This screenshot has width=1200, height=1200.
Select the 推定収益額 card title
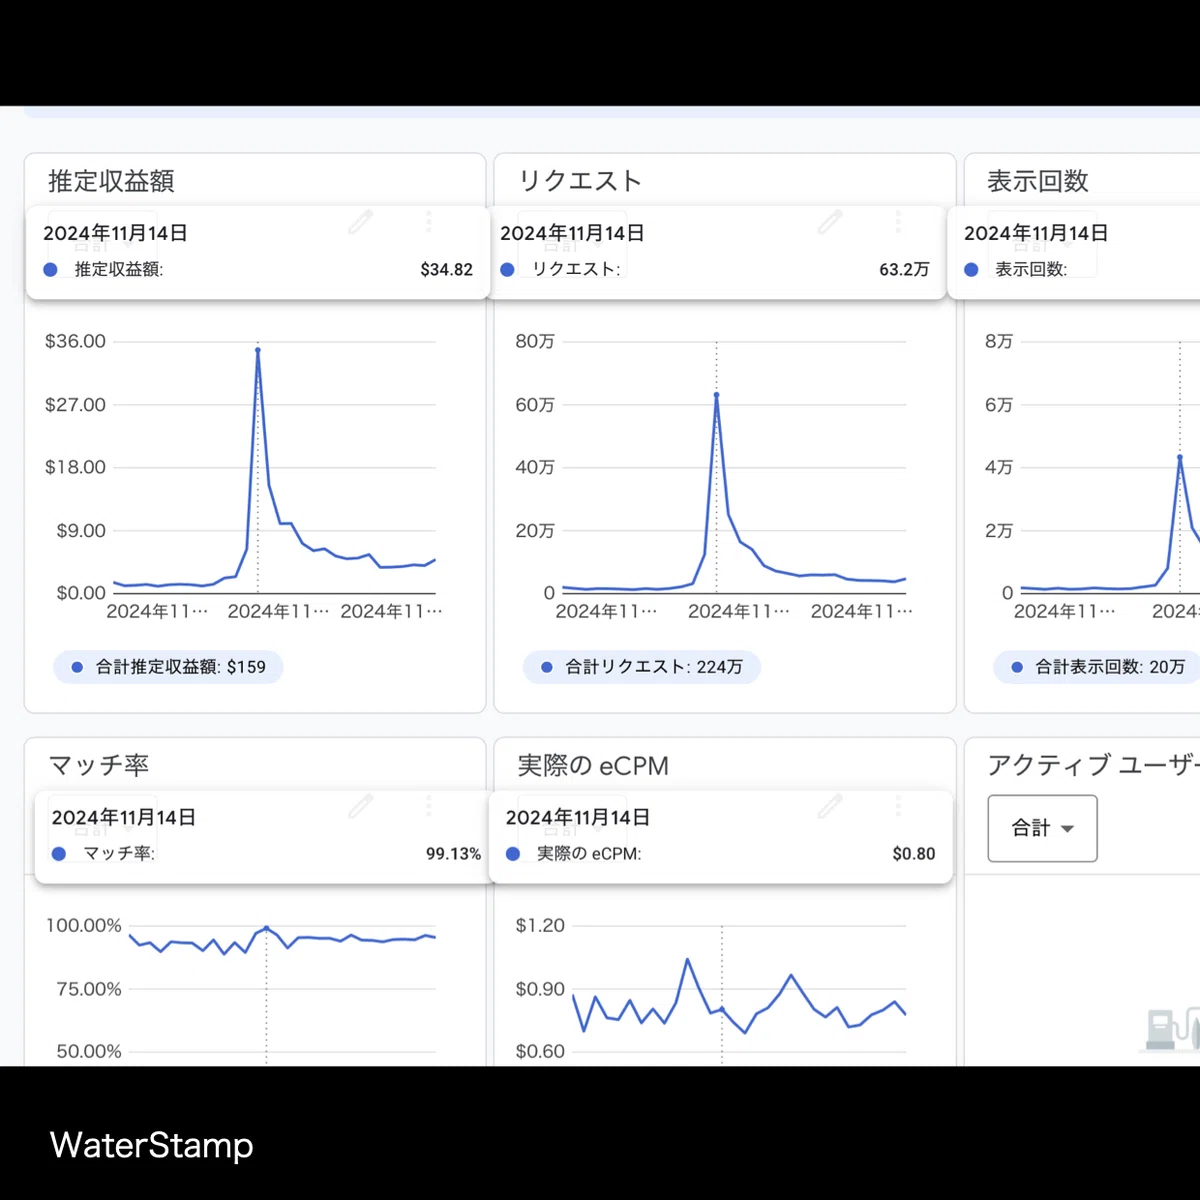pos(111,181)
